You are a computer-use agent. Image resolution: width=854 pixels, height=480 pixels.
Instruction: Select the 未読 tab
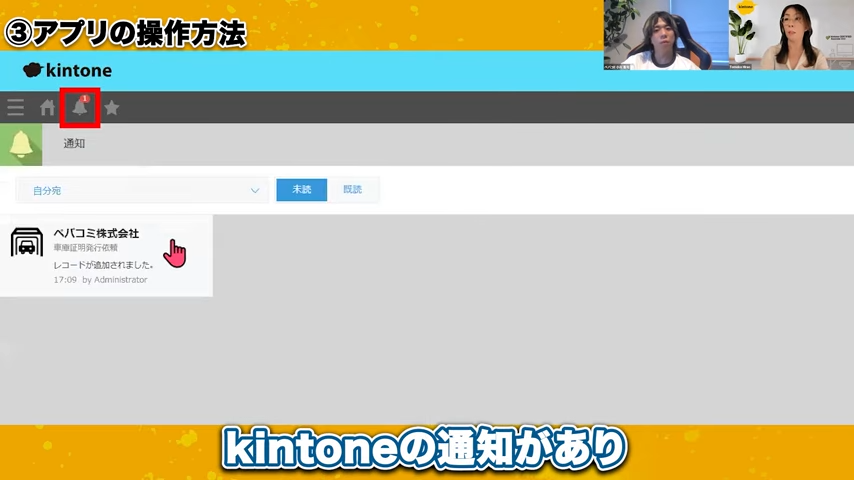pos(301,190)
